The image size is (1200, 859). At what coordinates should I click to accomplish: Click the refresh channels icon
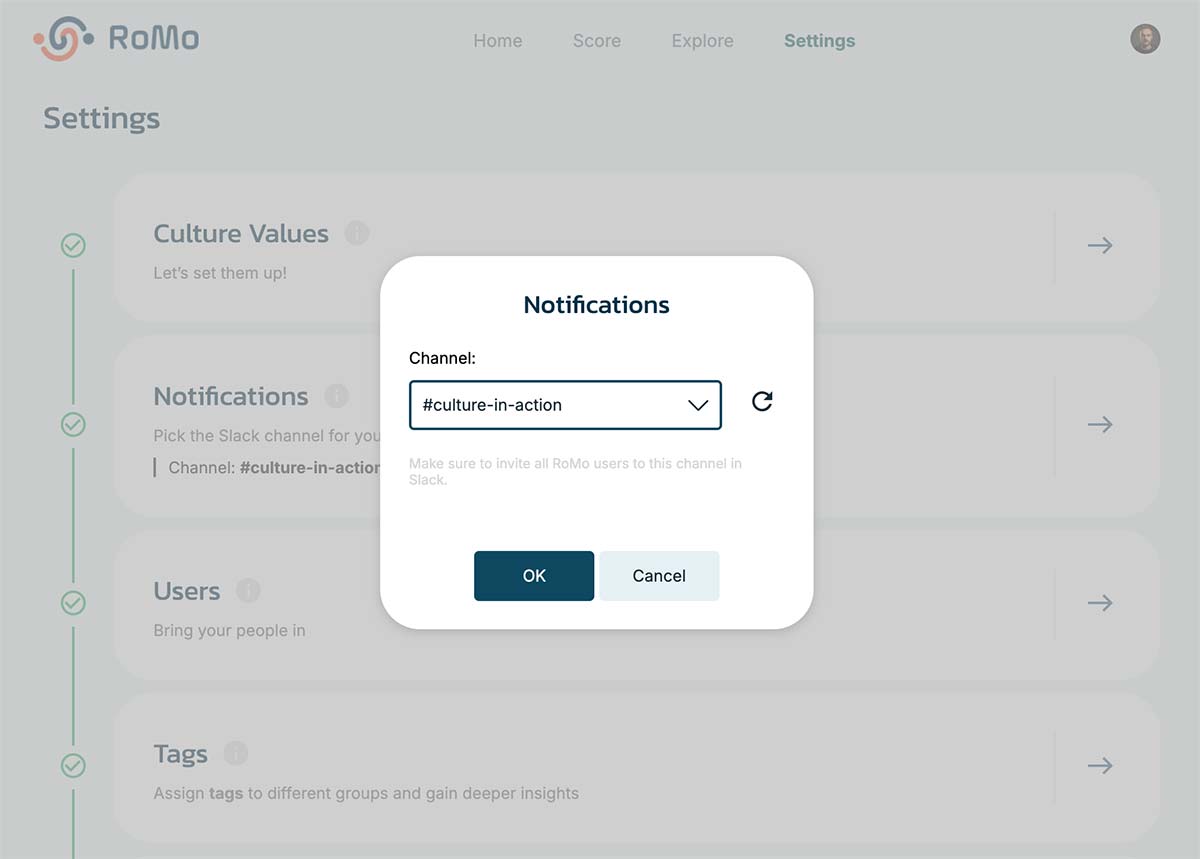762,402
